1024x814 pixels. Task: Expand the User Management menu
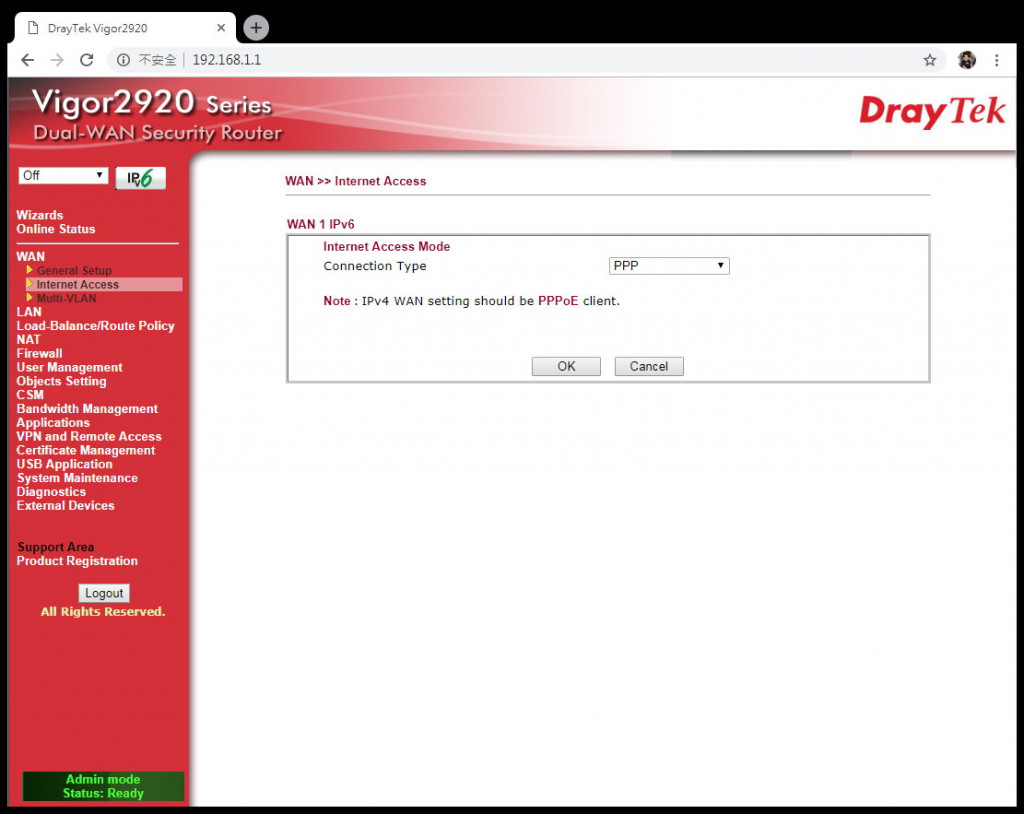[x=69, y=367]
